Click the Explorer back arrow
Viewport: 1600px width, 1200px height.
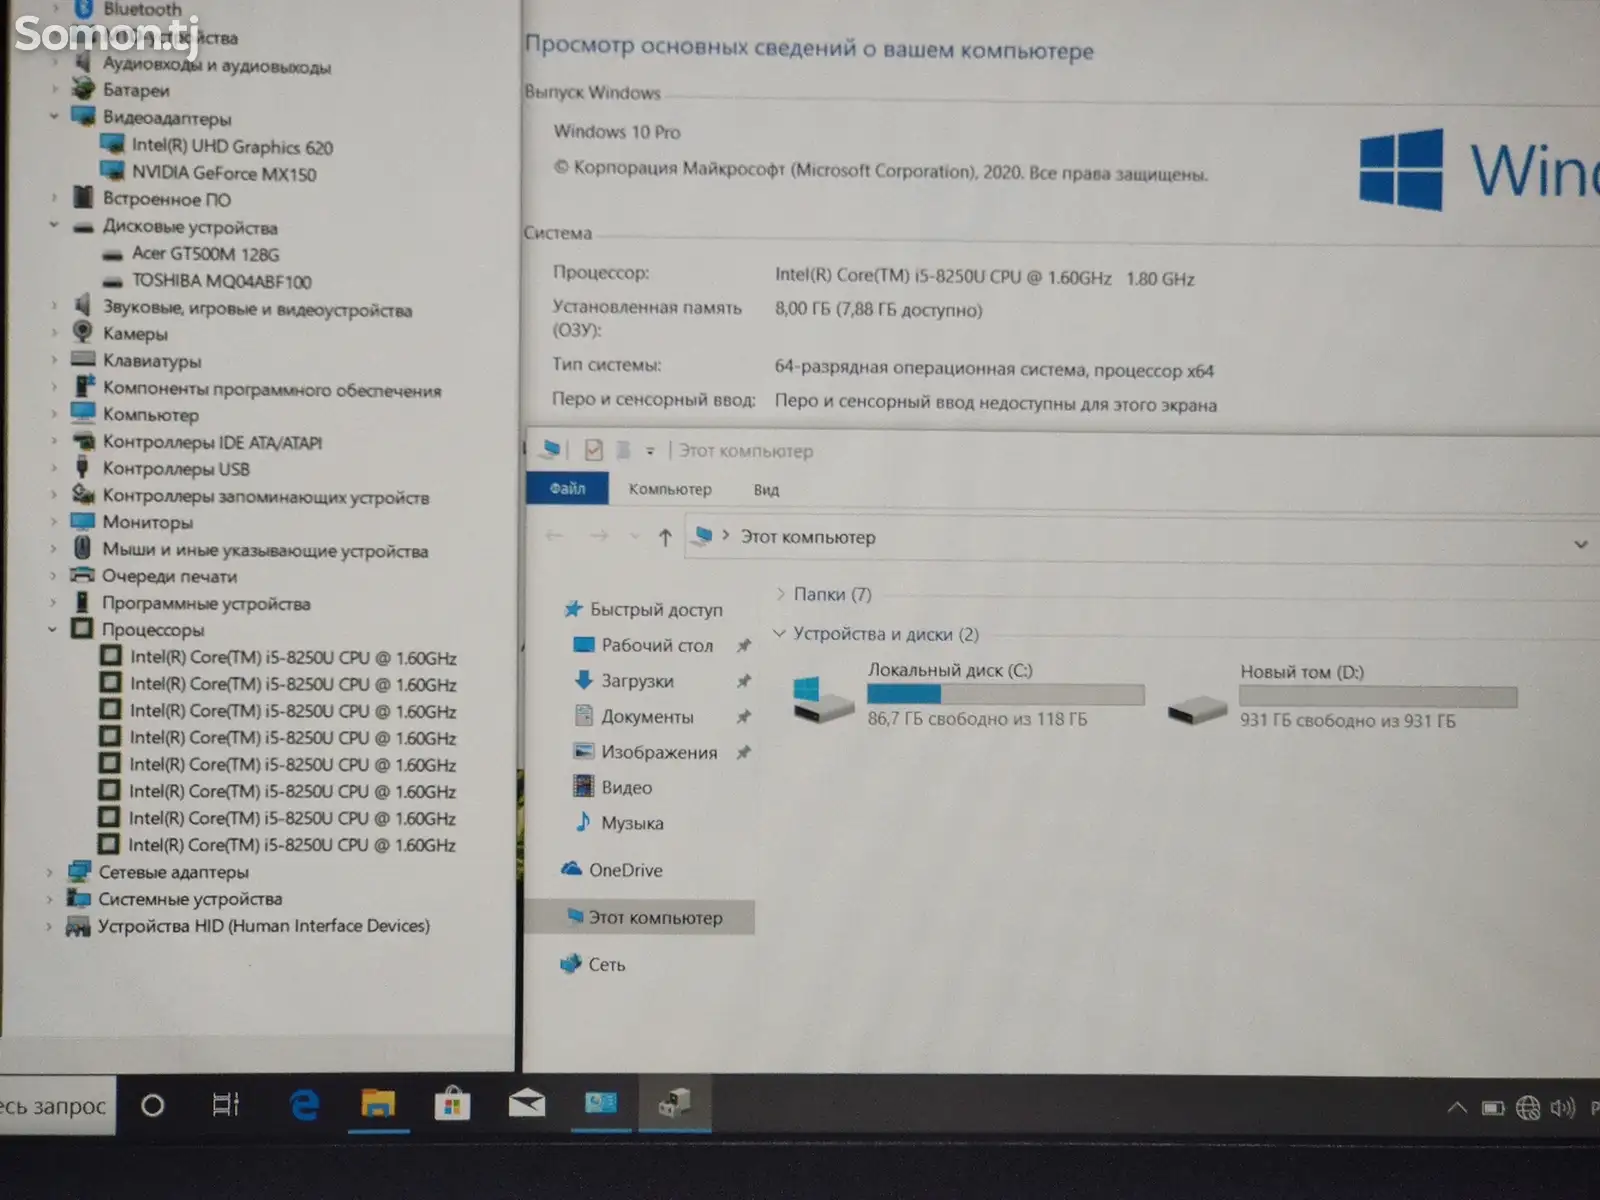[555, 536]
